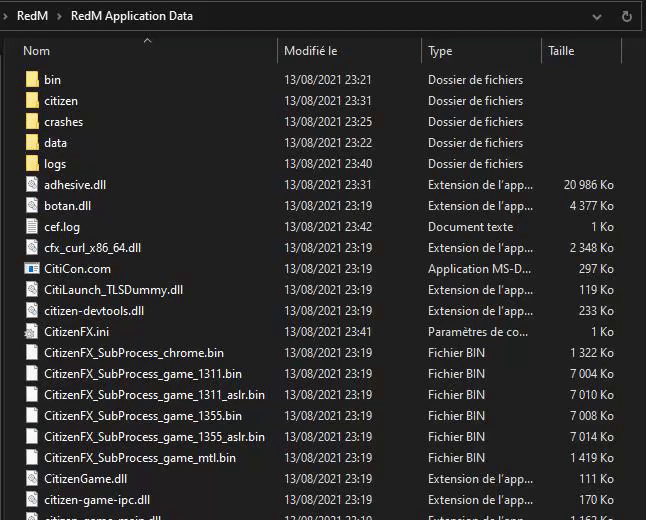Select the folder name crashes

[64, 122]
